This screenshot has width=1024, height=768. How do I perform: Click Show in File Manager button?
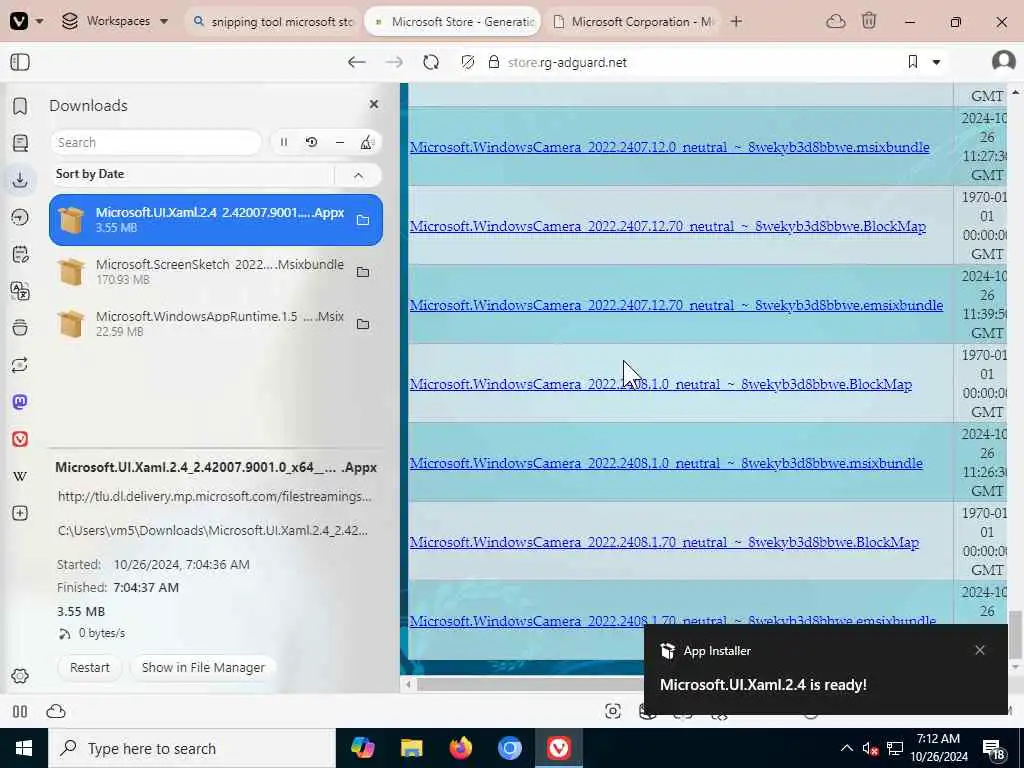(x=203, y=667)
